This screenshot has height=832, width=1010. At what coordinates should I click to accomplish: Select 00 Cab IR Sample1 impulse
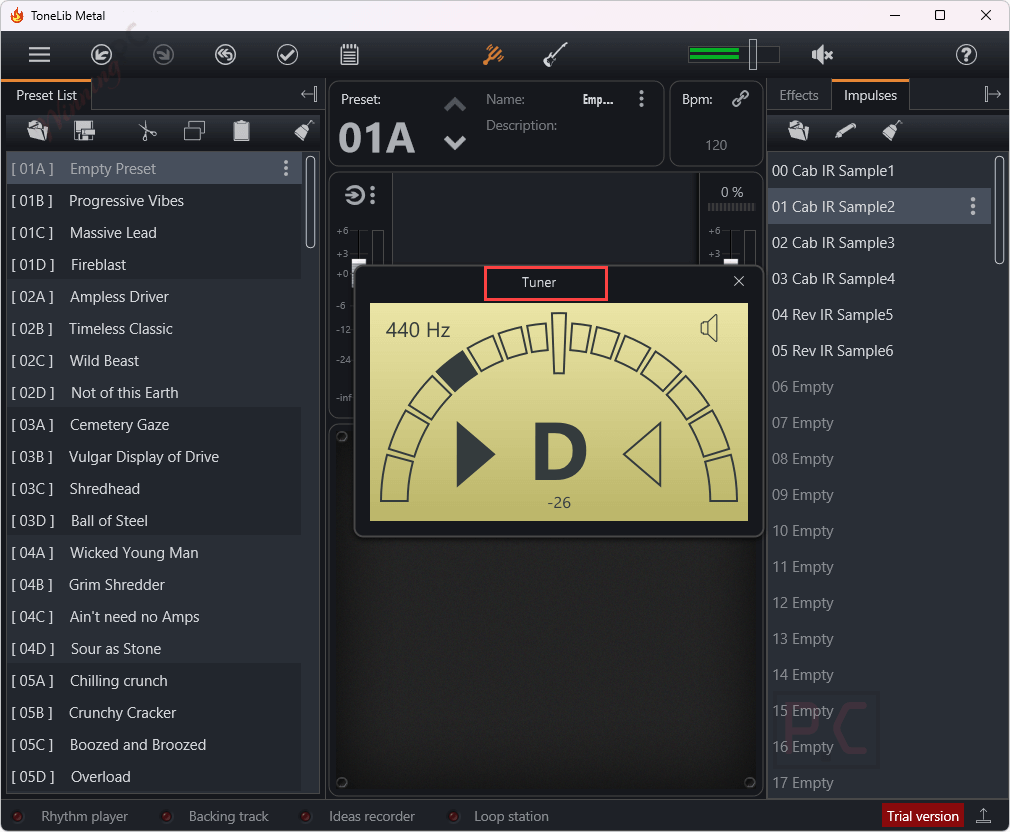[x=879, y=171]
